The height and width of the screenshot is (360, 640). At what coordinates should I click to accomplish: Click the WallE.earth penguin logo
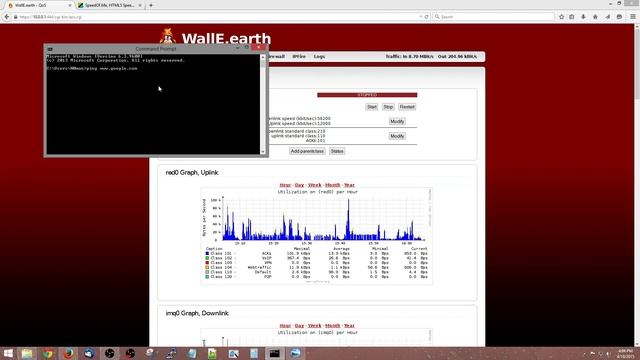[167, 37]
